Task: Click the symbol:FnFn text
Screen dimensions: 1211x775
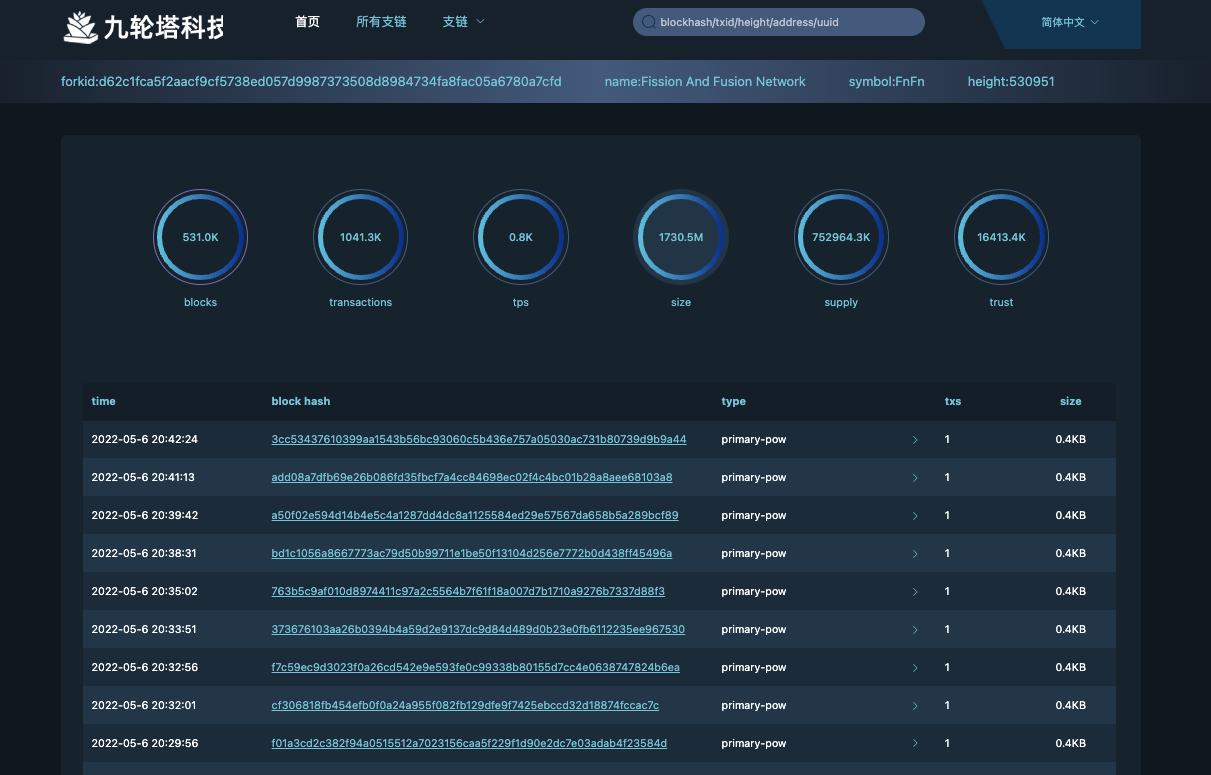Action: pyautogui.click(x=886, y=82)
